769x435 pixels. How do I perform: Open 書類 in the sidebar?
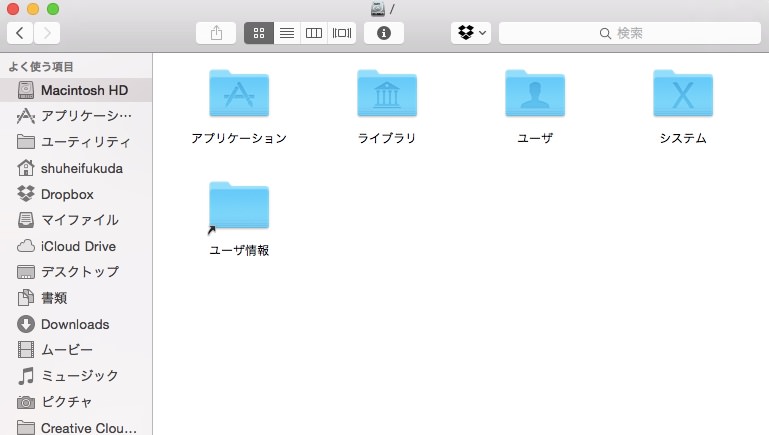point(76,298)
